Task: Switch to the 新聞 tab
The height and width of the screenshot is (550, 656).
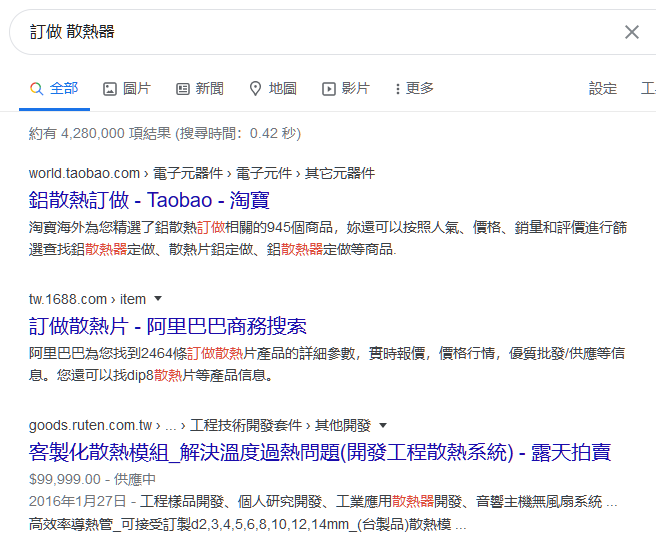Action: coord(200,89)
